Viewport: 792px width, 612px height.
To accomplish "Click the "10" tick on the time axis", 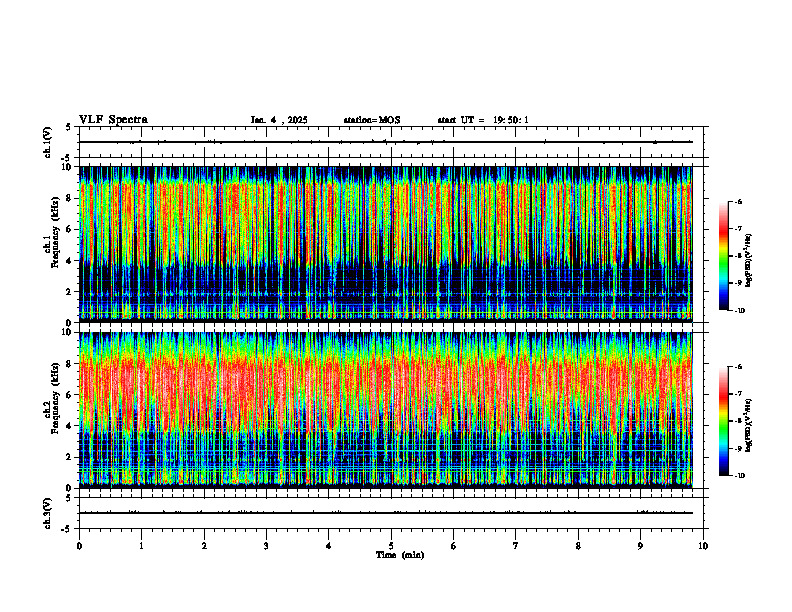I will pyautogui.click(x=703, y=546).
